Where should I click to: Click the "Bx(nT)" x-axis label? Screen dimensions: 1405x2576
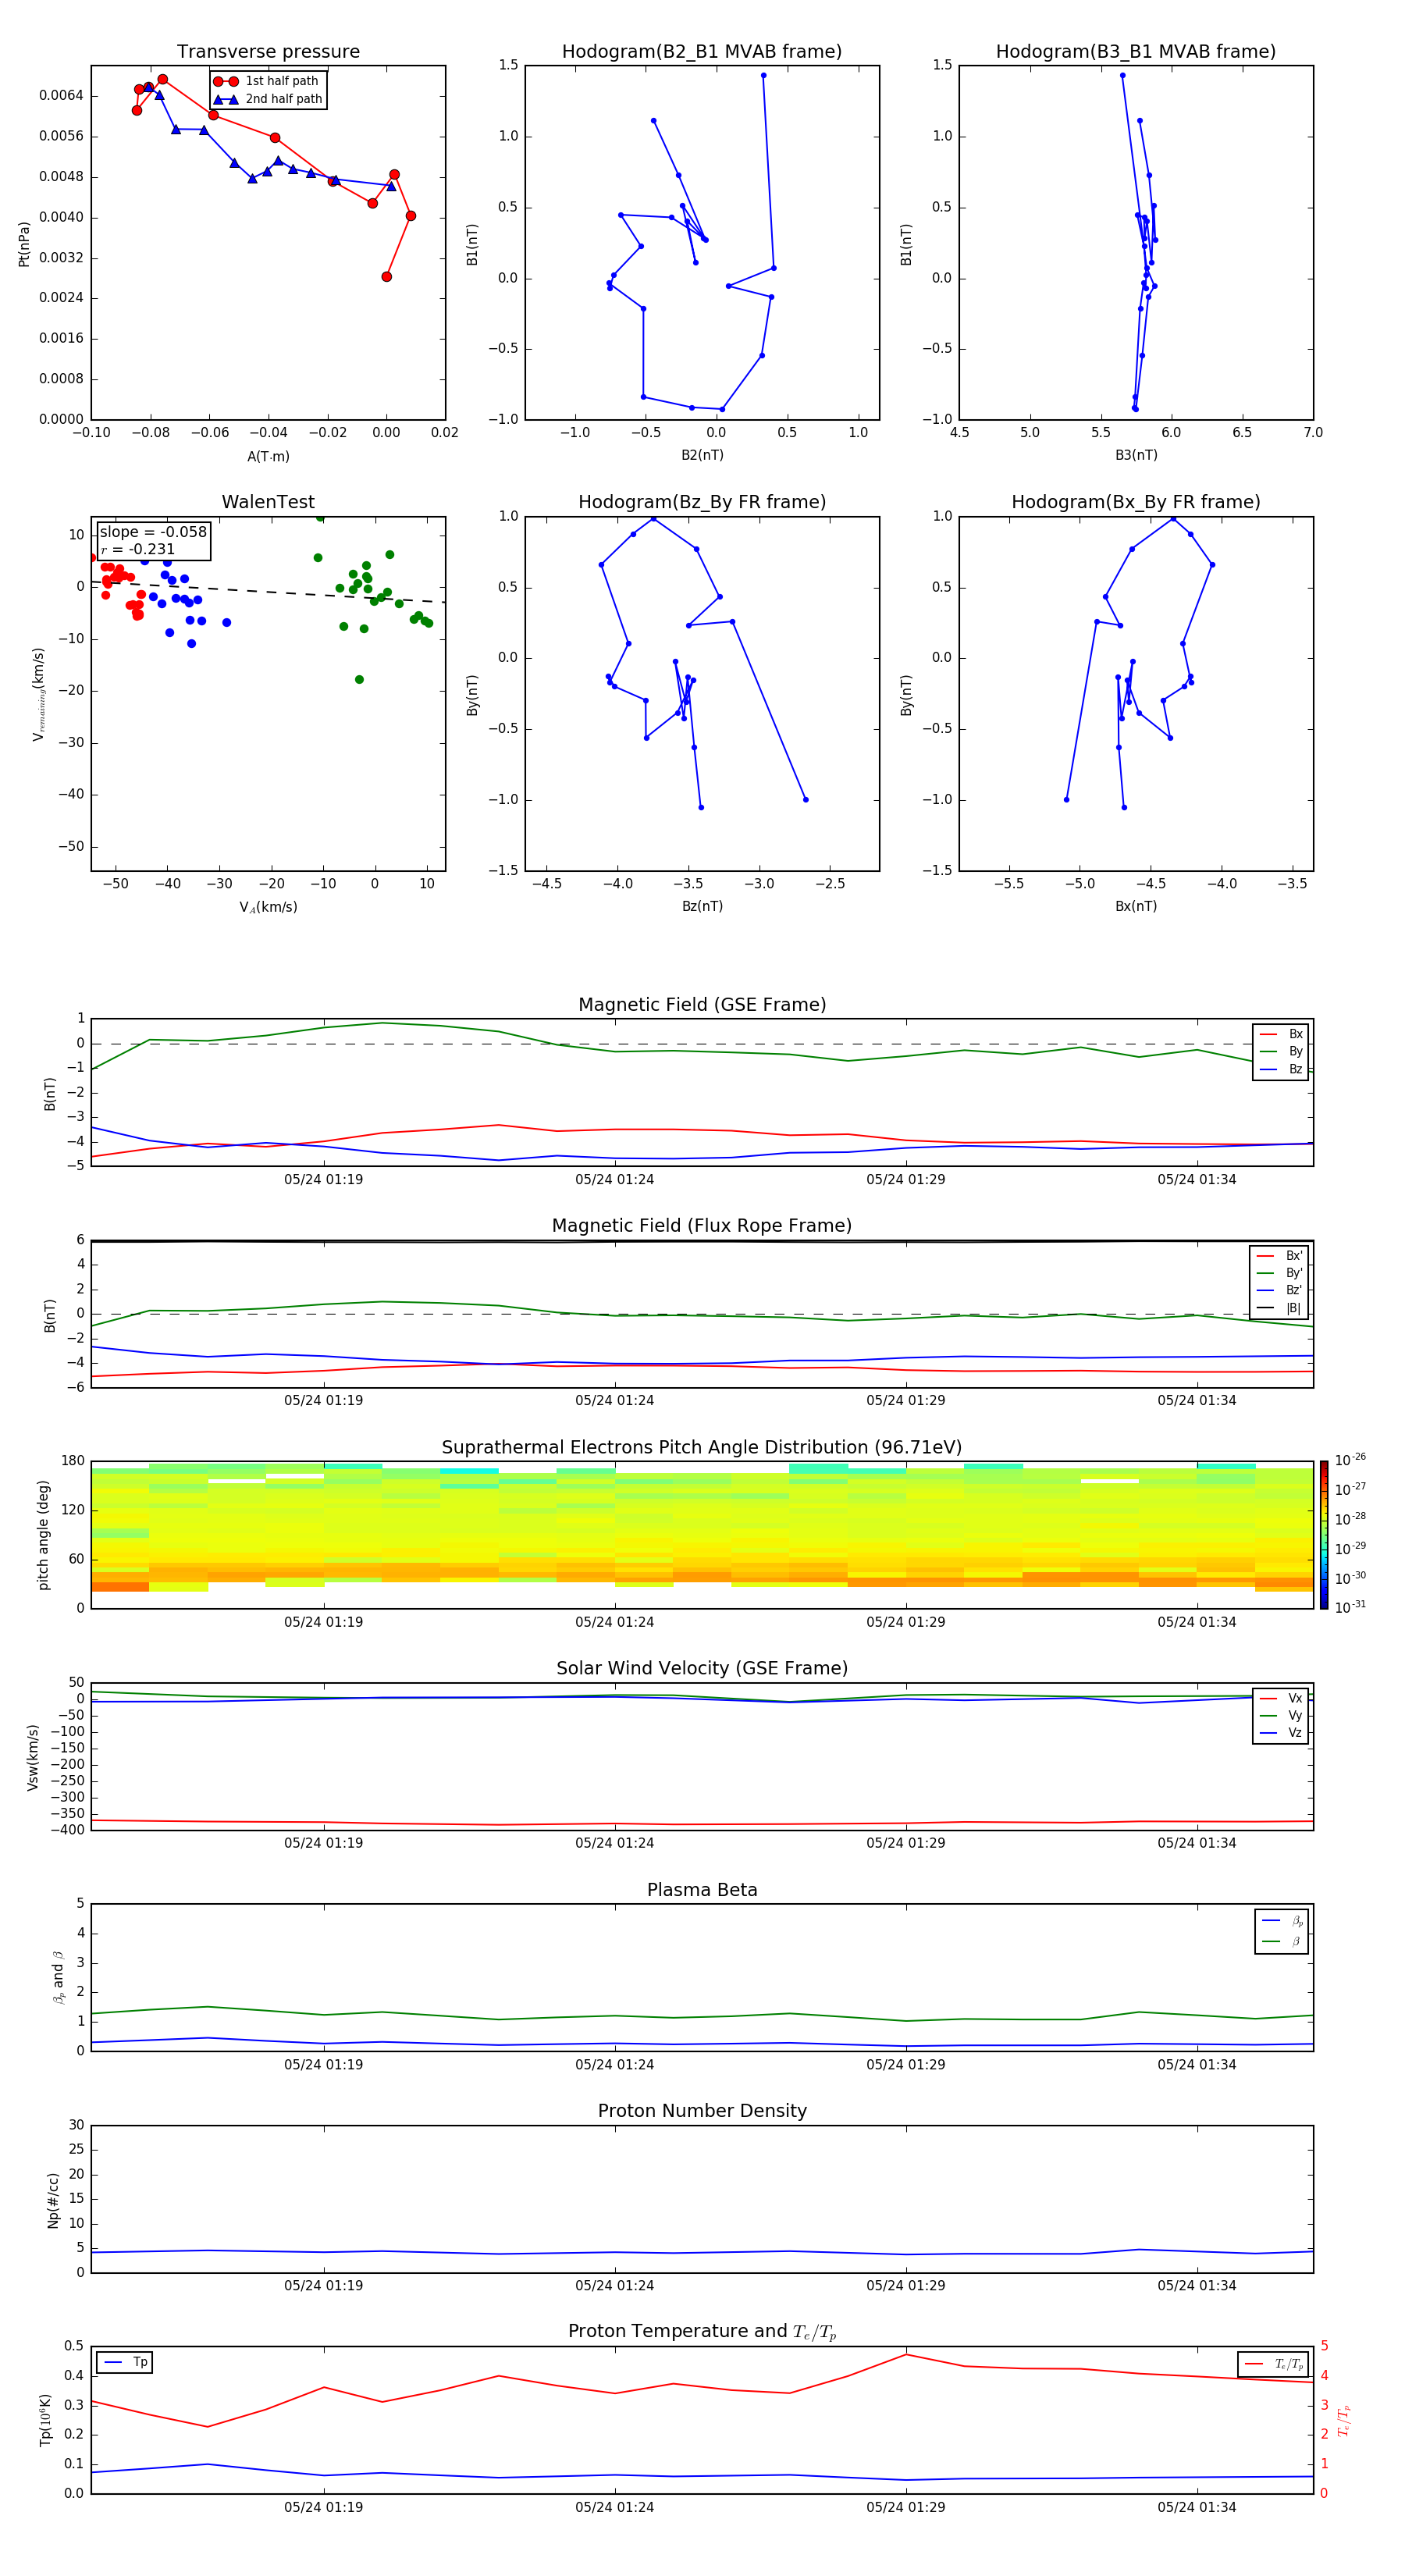1136,906
